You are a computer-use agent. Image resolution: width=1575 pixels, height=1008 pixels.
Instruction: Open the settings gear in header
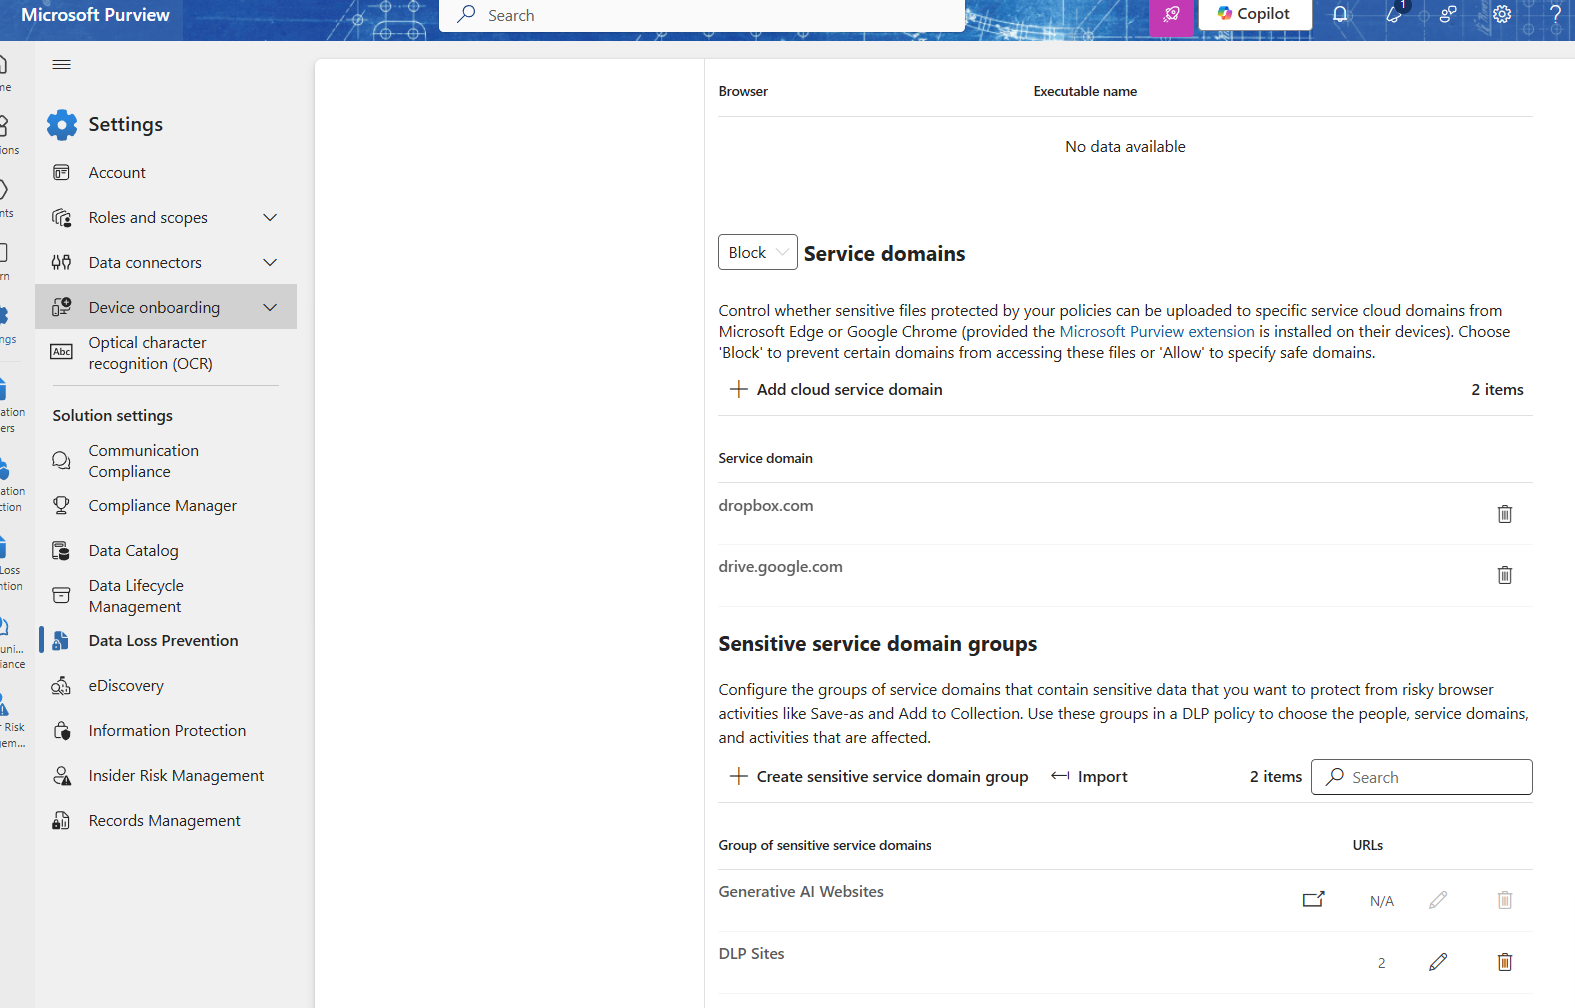(1502, 14)
